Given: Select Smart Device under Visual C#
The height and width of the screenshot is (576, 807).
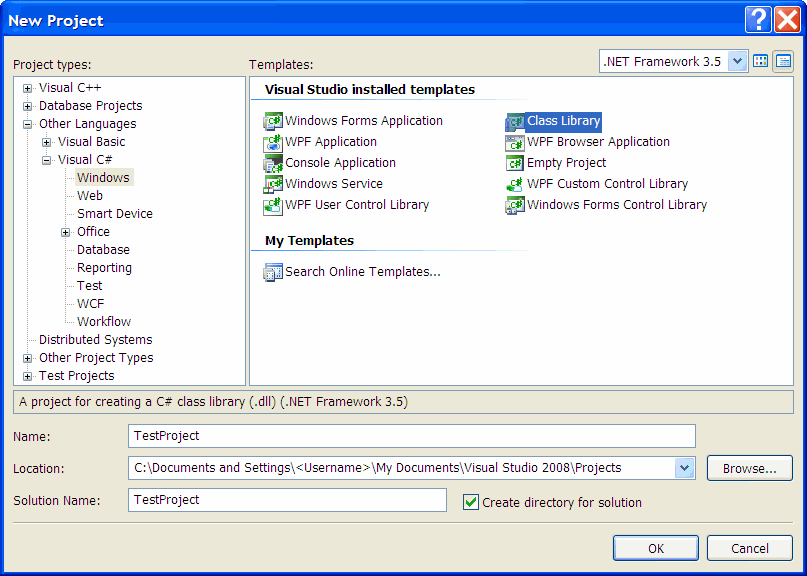Looking at the screenshot, I should click(115, 214).
